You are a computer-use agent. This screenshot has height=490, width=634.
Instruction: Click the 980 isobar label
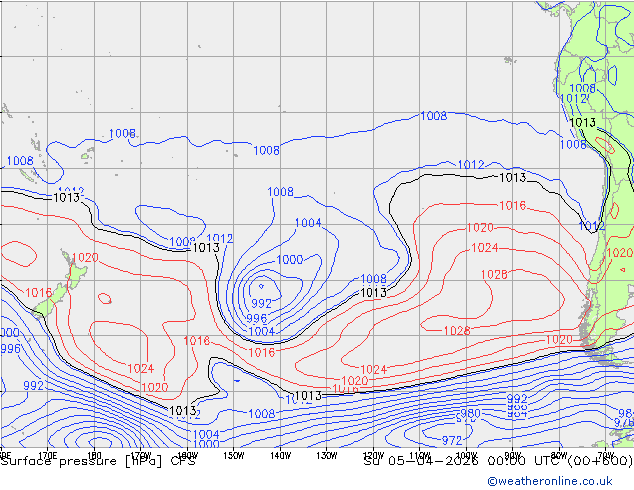tap(470, 413)
